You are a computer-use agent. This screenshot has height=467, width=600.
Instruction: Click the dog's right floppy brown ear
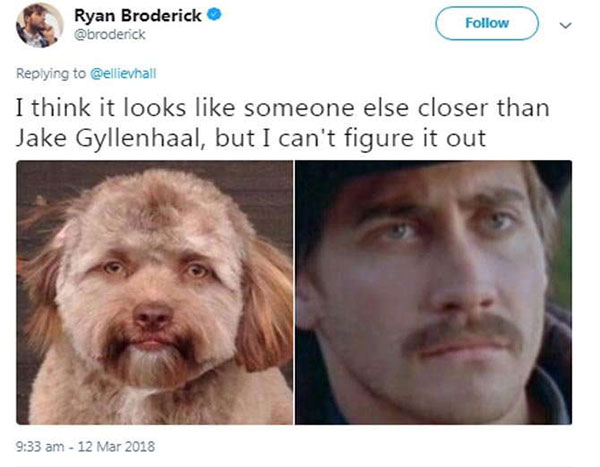coord(264,306)
